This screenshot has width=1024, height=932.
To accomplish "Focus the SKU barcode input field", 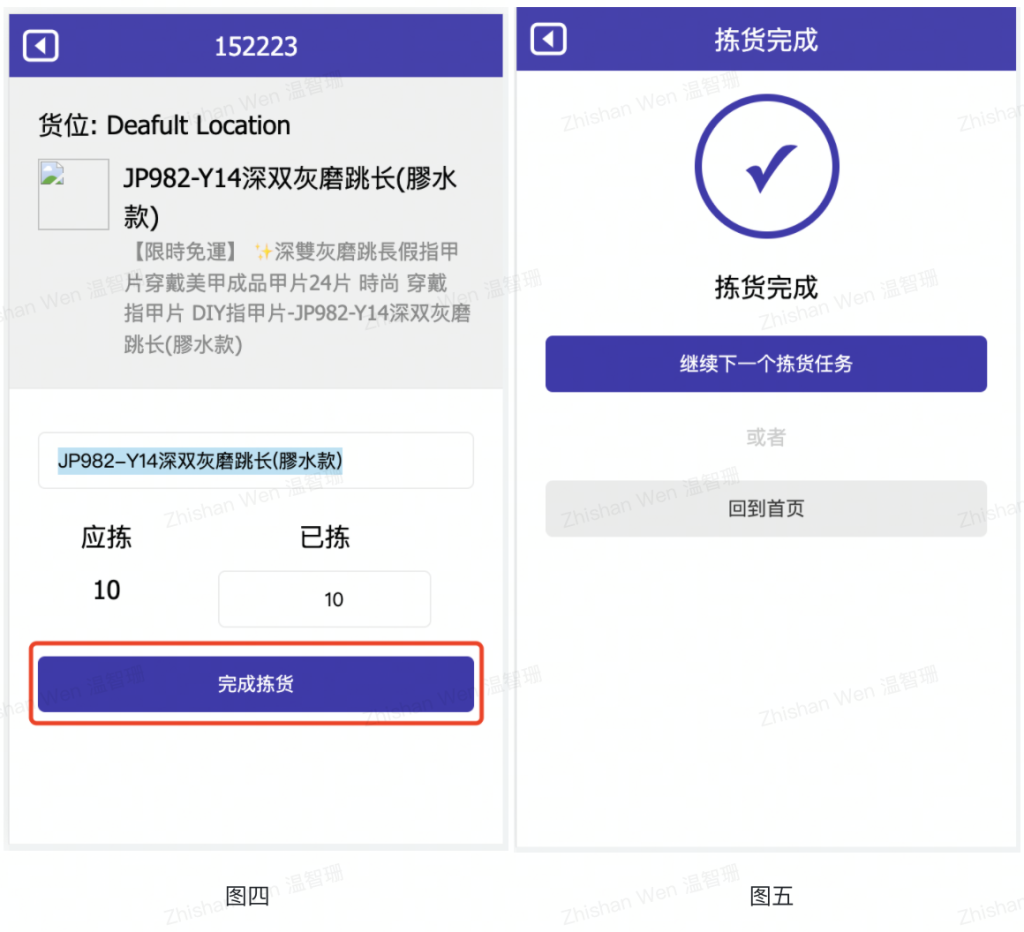I will 255,460.
